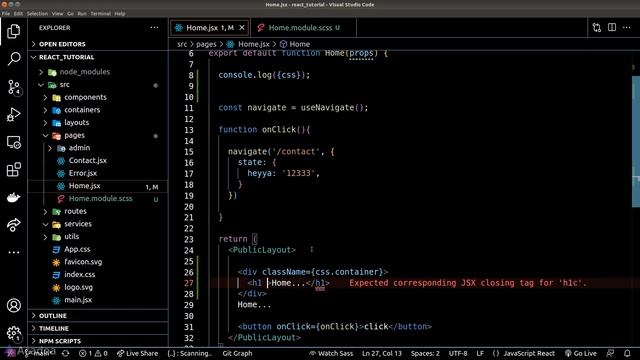Collapse the services folder

98,224
